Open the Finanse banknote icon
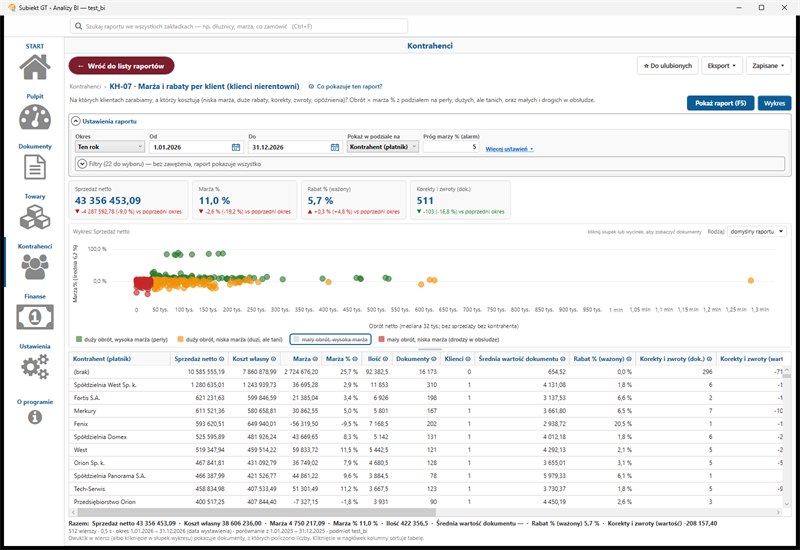This screenshot has width=800, height=550. pyautogui.click(x=35, y=317)
